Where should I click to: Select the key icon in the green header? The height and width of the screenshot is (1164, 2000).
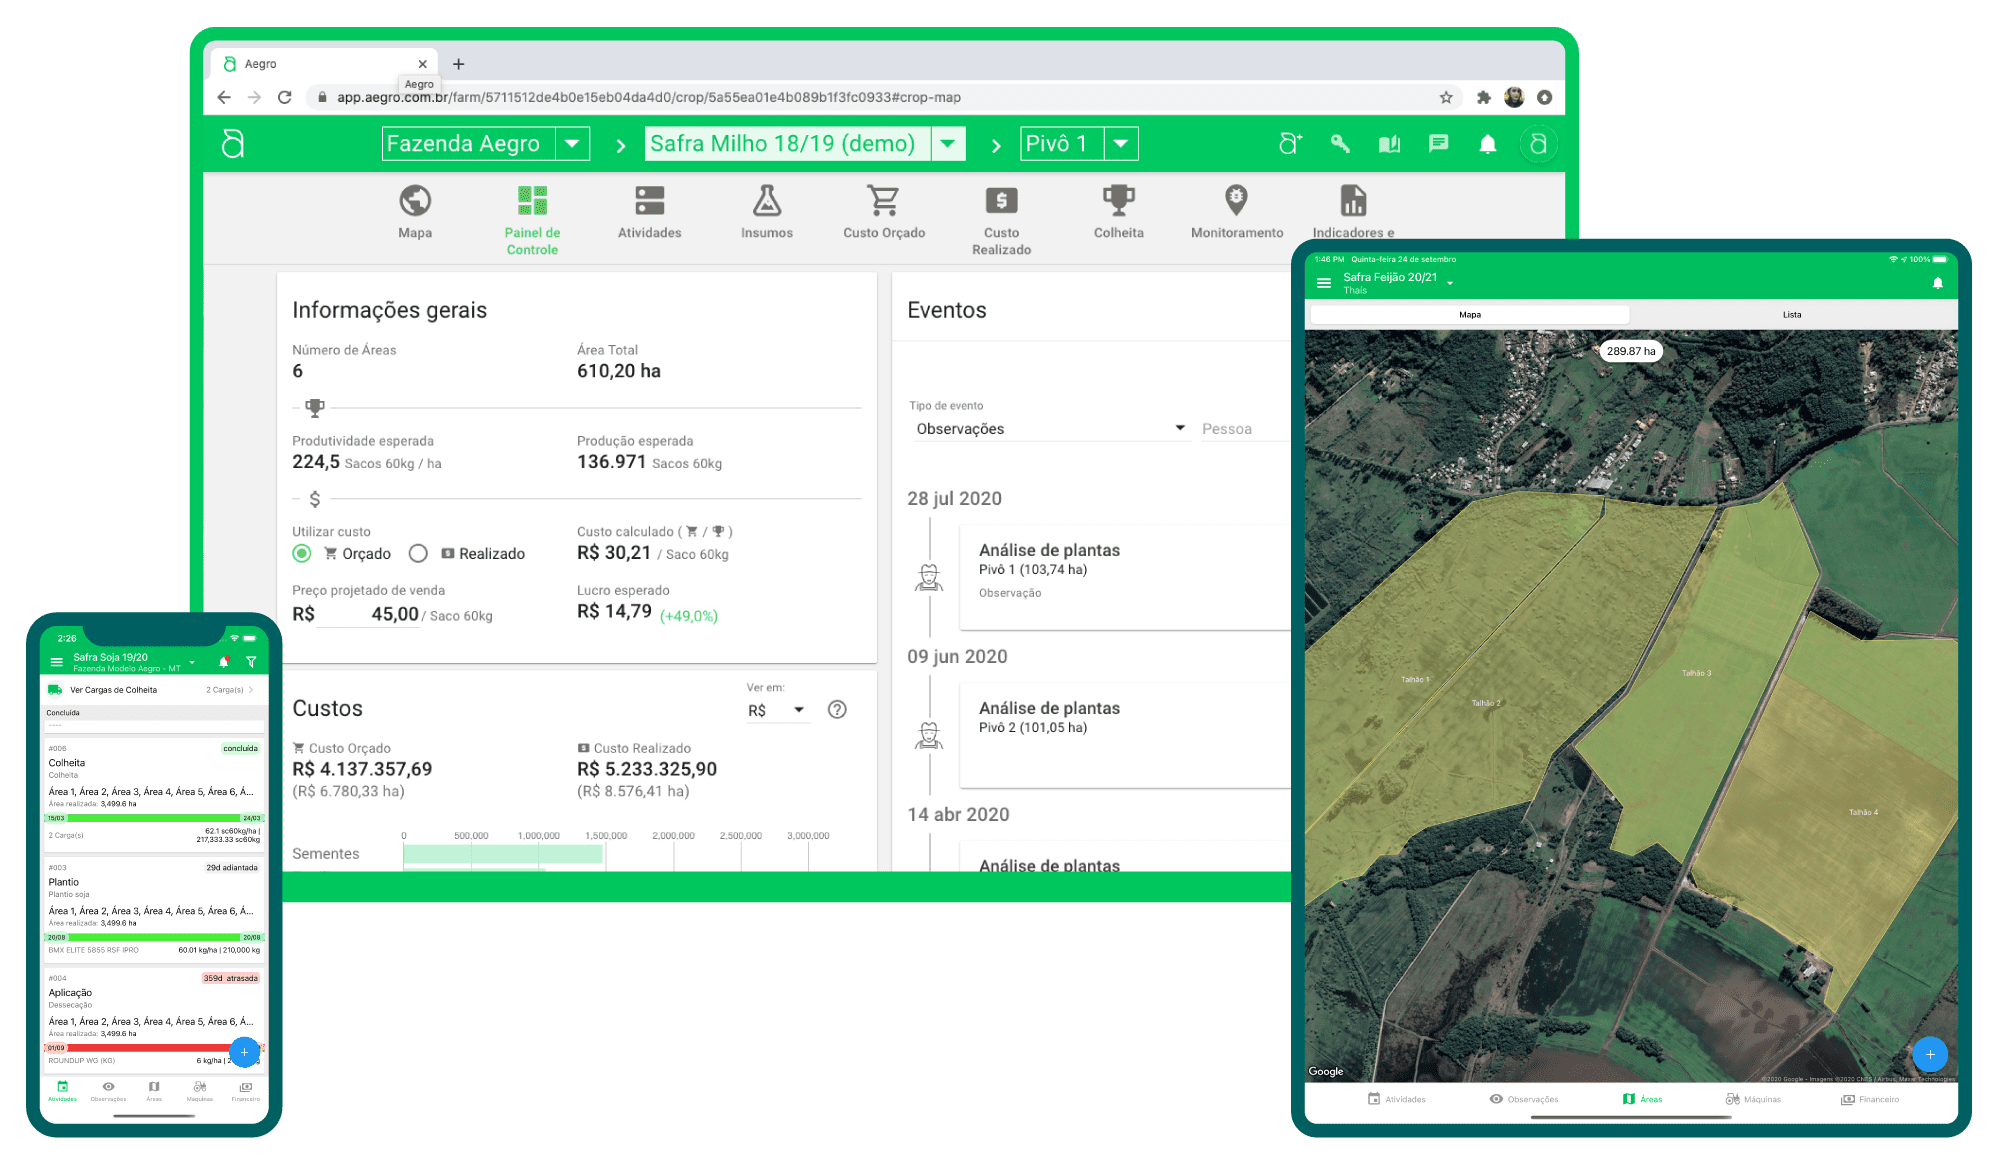(x=1340, y=143)
